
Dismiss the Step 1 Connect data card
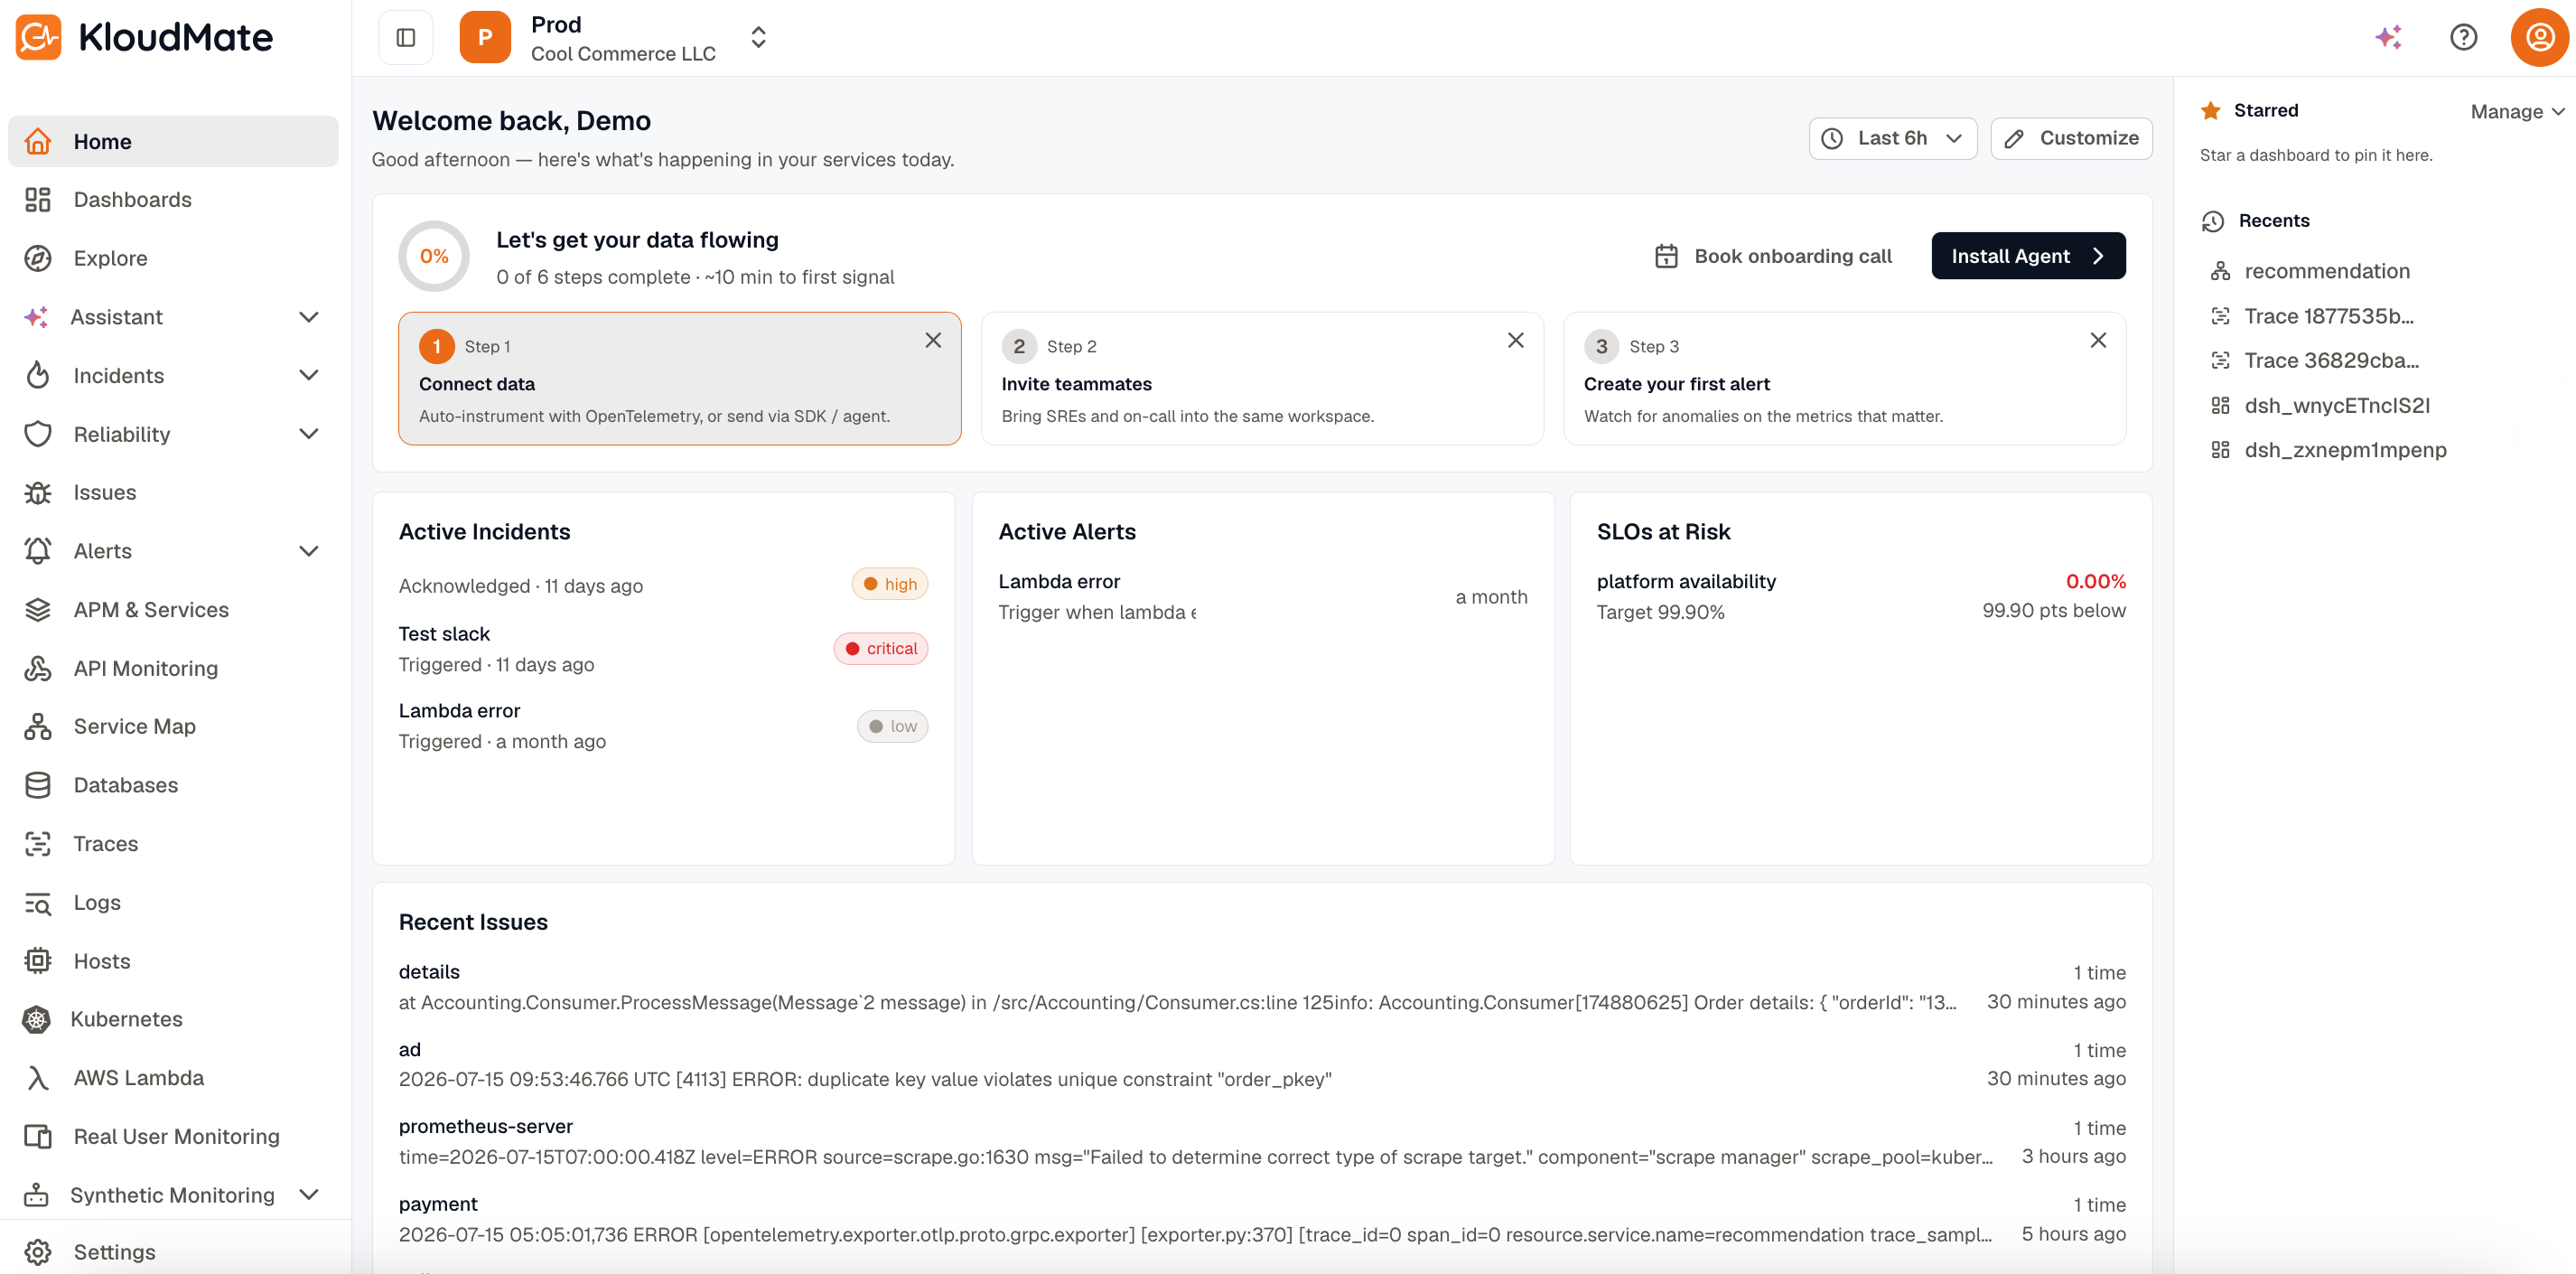coord(933,341)
